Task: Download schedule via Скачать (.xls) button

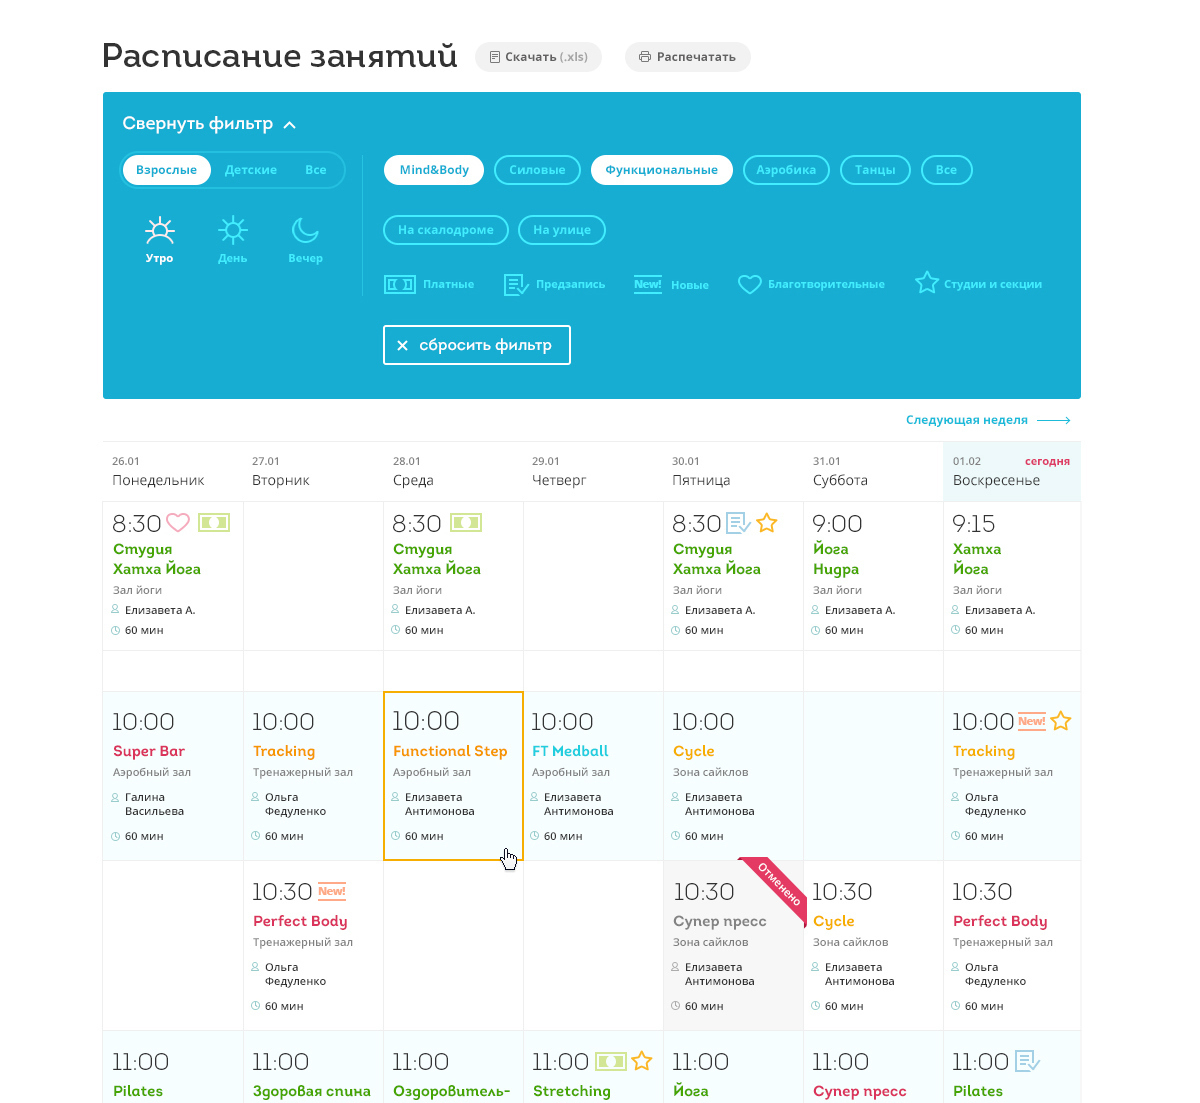Action: pyautogui.click(x=538, y=57)
